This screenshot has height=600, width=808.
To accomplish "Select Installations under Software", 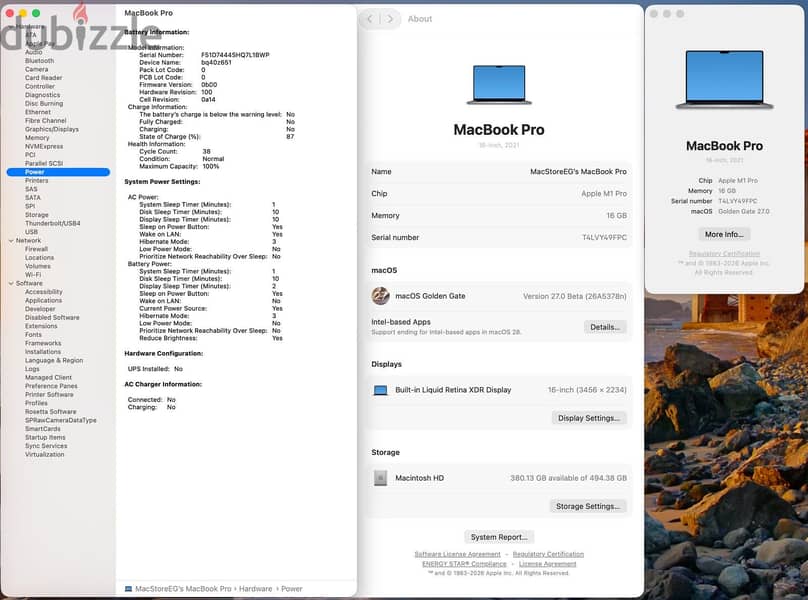I will click(x=43, y=352).
